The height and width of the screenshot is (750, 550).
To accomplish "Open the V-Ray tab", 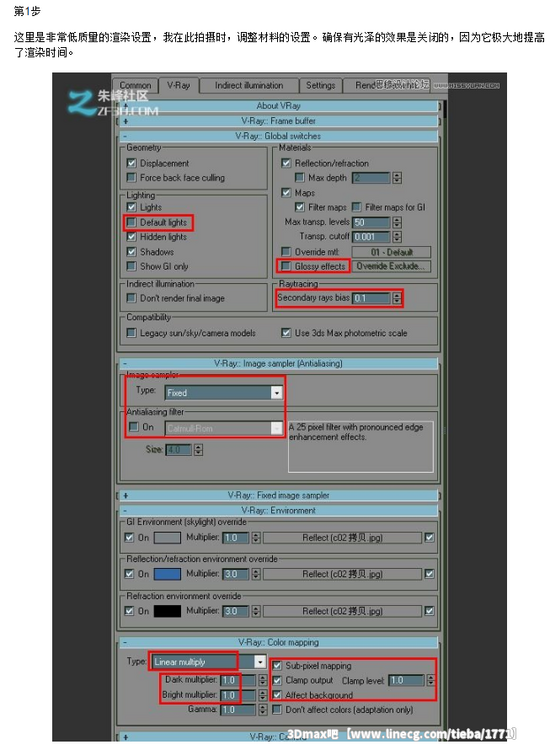I will (178, 85).
